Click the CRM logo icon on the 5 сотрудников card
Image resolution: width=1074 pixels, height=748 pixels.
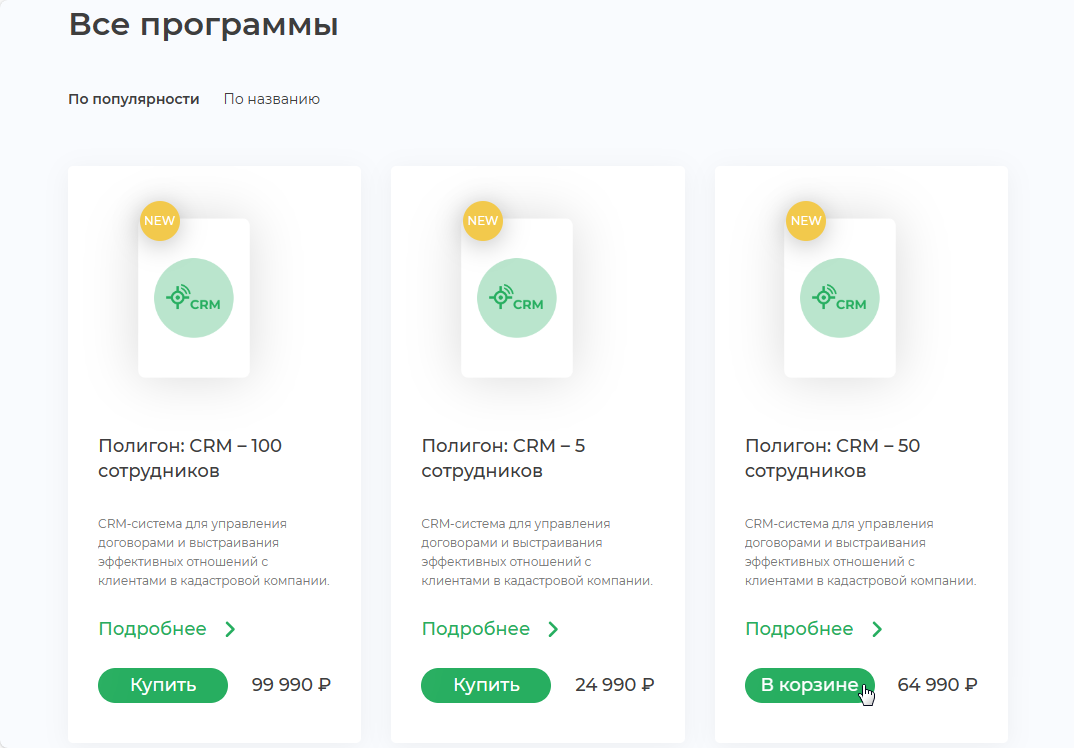516,298
